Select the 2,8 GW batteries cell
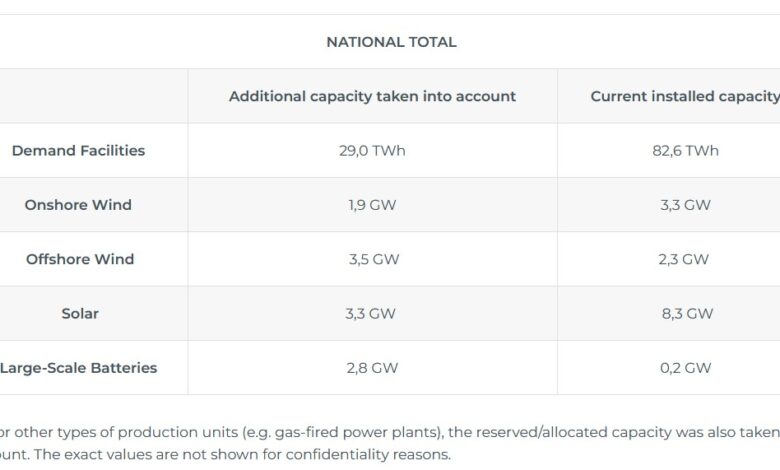This screenshot has height=470, width=780. coord(372,368)
